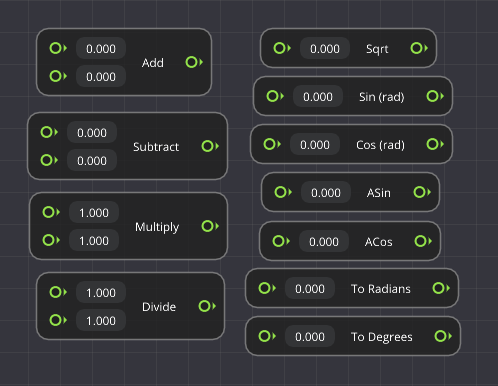
Task: Select the ASin node label
Action: [x=379, y=193]
